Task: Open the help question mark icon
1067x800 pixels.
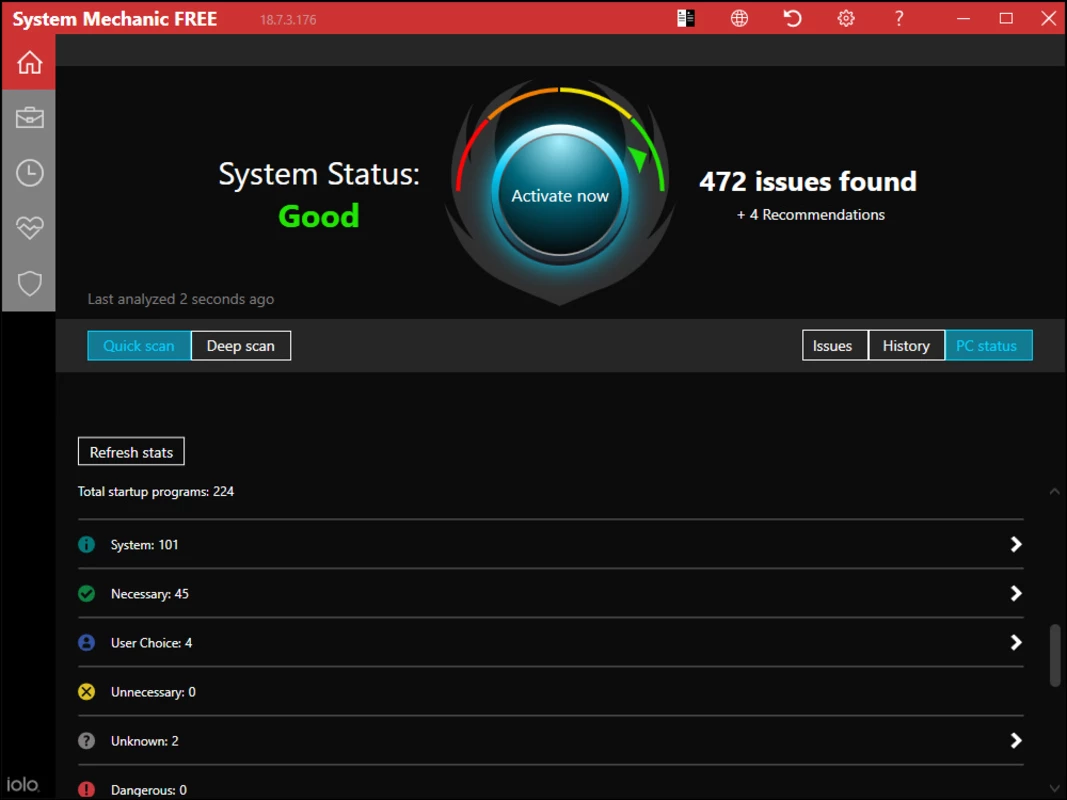Action: coord(899,18)
